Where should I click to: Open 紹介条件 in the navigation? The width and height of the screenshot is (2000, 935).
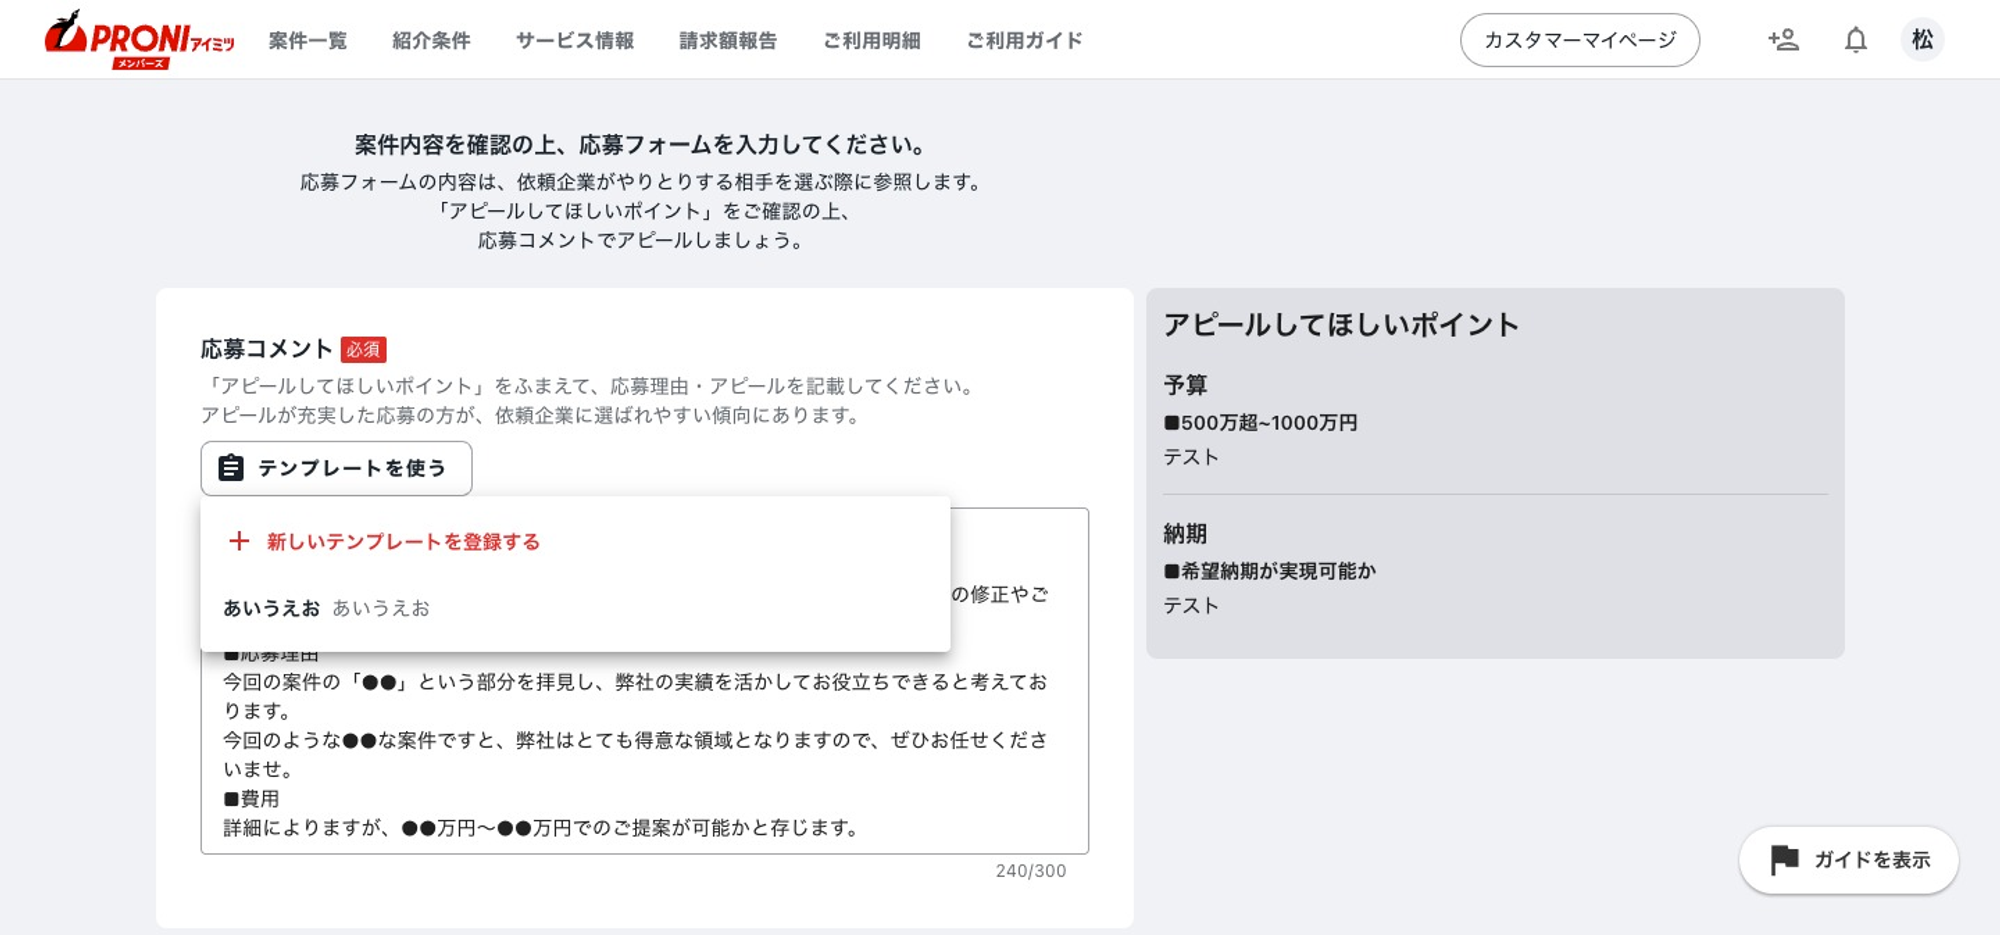point(431,40)
